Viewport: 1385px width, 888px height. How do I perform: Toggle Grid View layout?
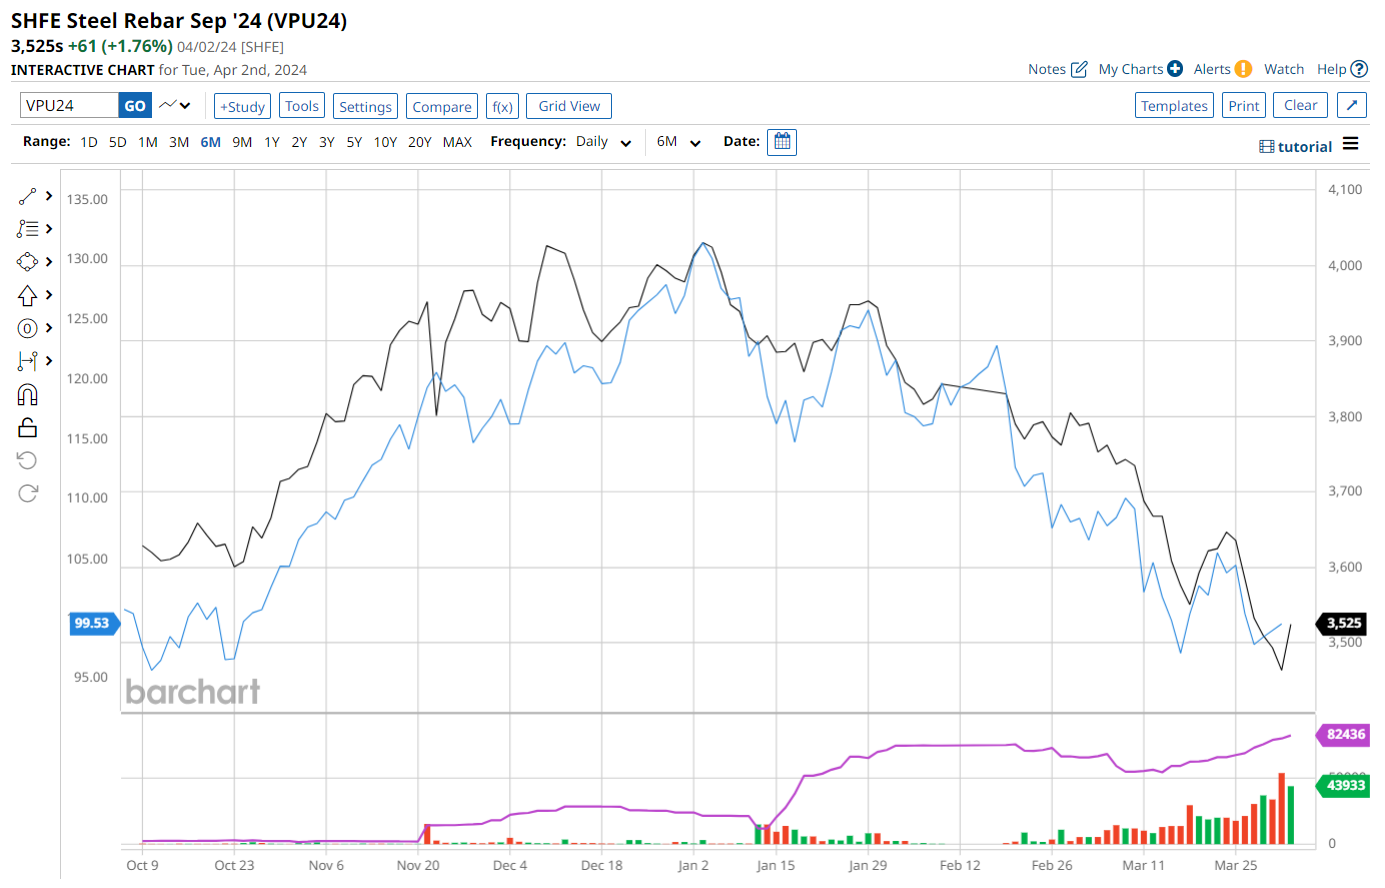(569, 106)
